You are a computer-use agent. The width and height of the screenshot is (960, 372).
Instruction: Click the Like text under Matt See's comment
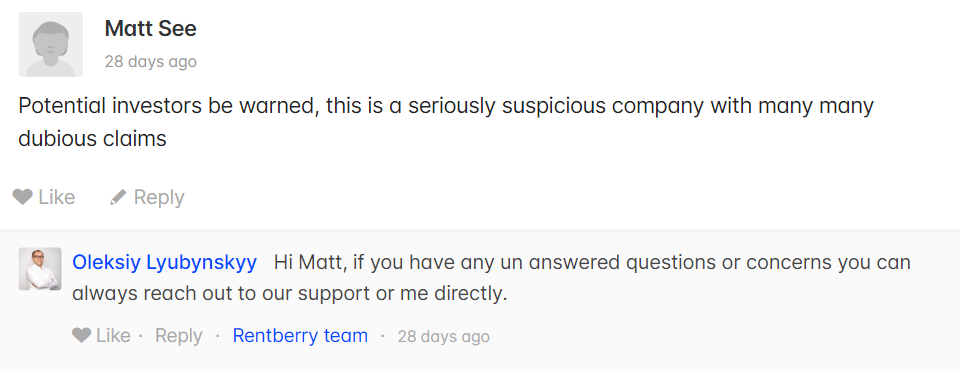pos(57,197)
